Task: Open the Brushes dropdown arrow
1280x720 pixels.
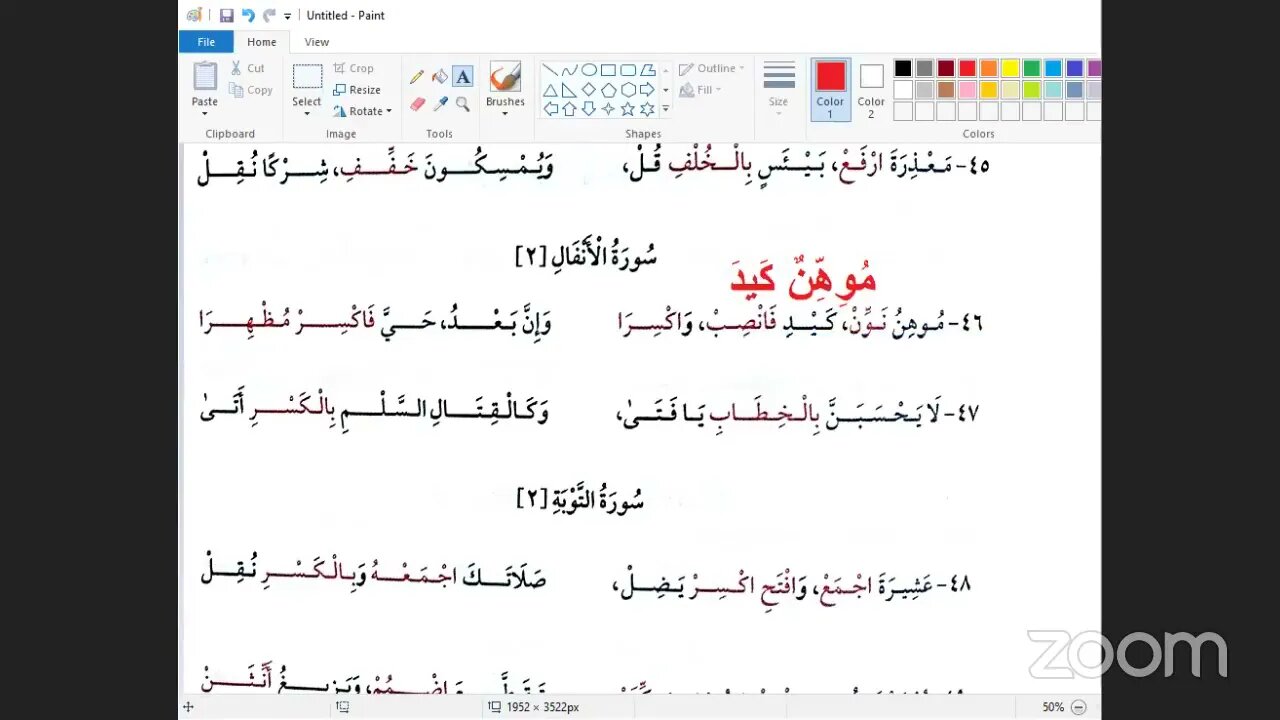Action: pyautogui.click(x=505, y=113)
